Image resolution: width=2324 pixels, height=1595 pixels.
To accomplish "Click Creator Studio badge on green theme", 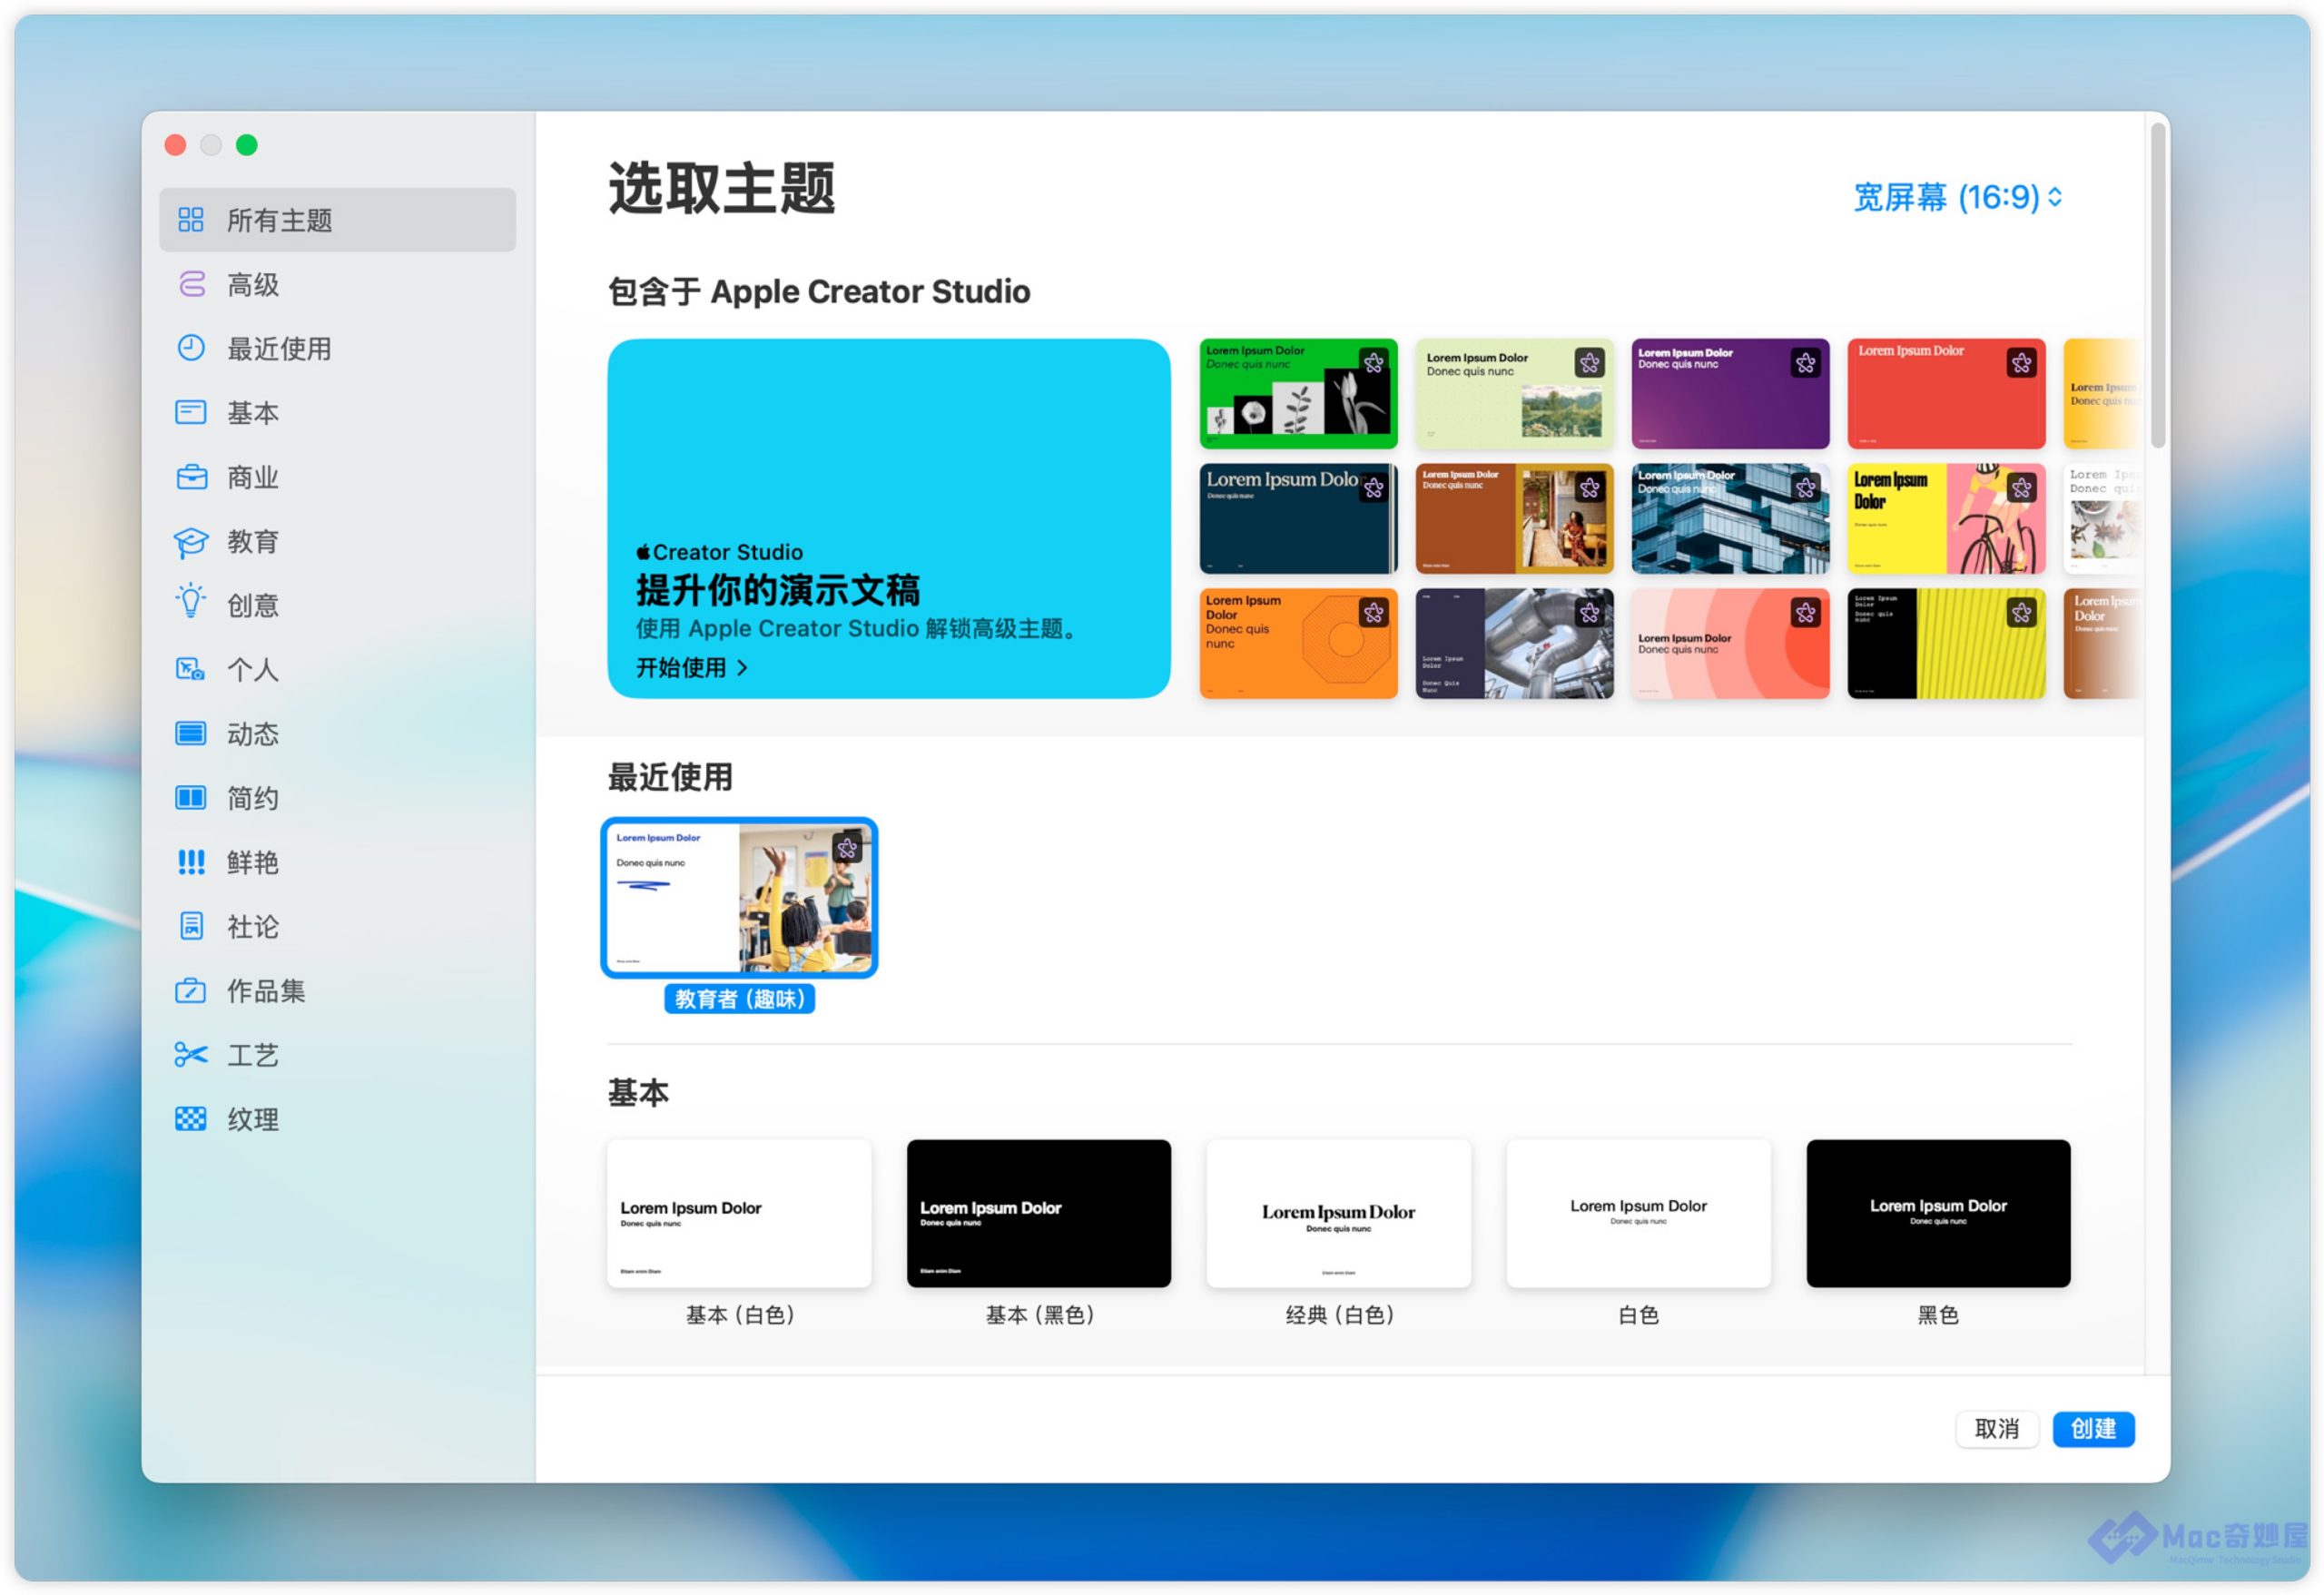I will [1373, 362].
